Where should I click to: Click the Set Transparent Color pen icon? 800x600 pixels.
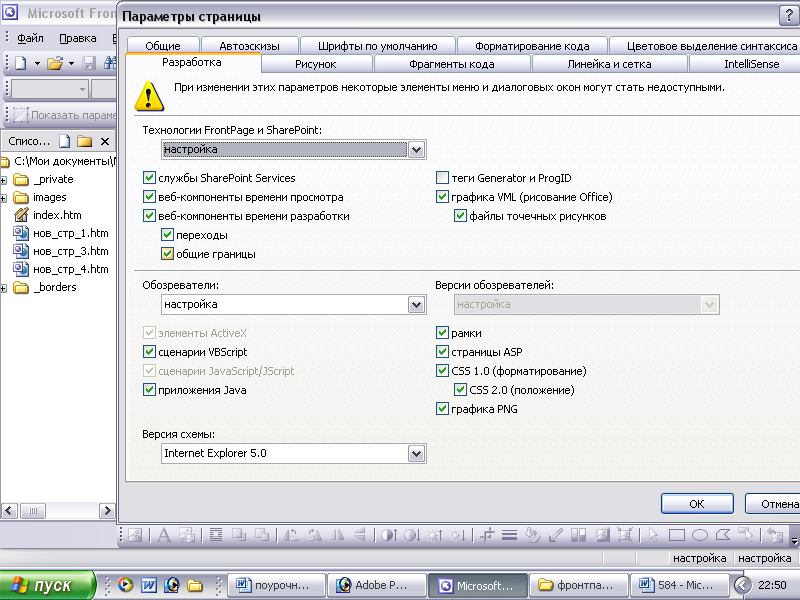tap(555, 535)
